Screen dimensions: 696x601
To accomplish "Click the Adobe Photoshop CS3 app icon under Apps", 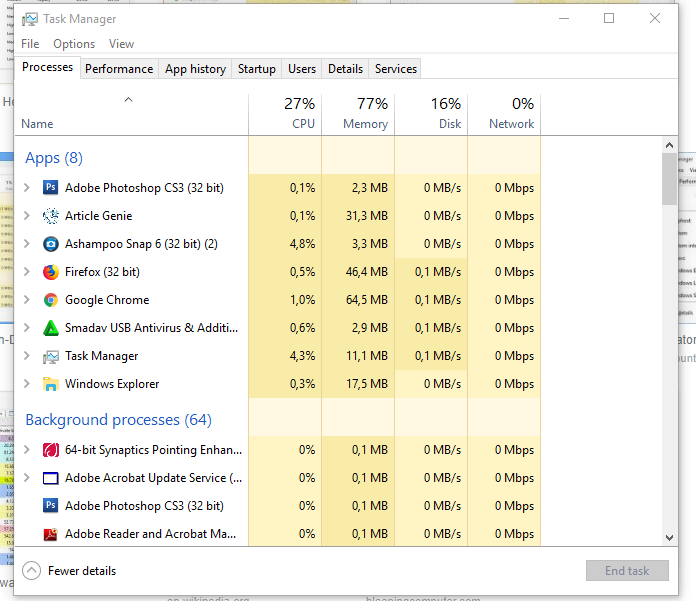I will pyautogui.click(x=51, y=187).
